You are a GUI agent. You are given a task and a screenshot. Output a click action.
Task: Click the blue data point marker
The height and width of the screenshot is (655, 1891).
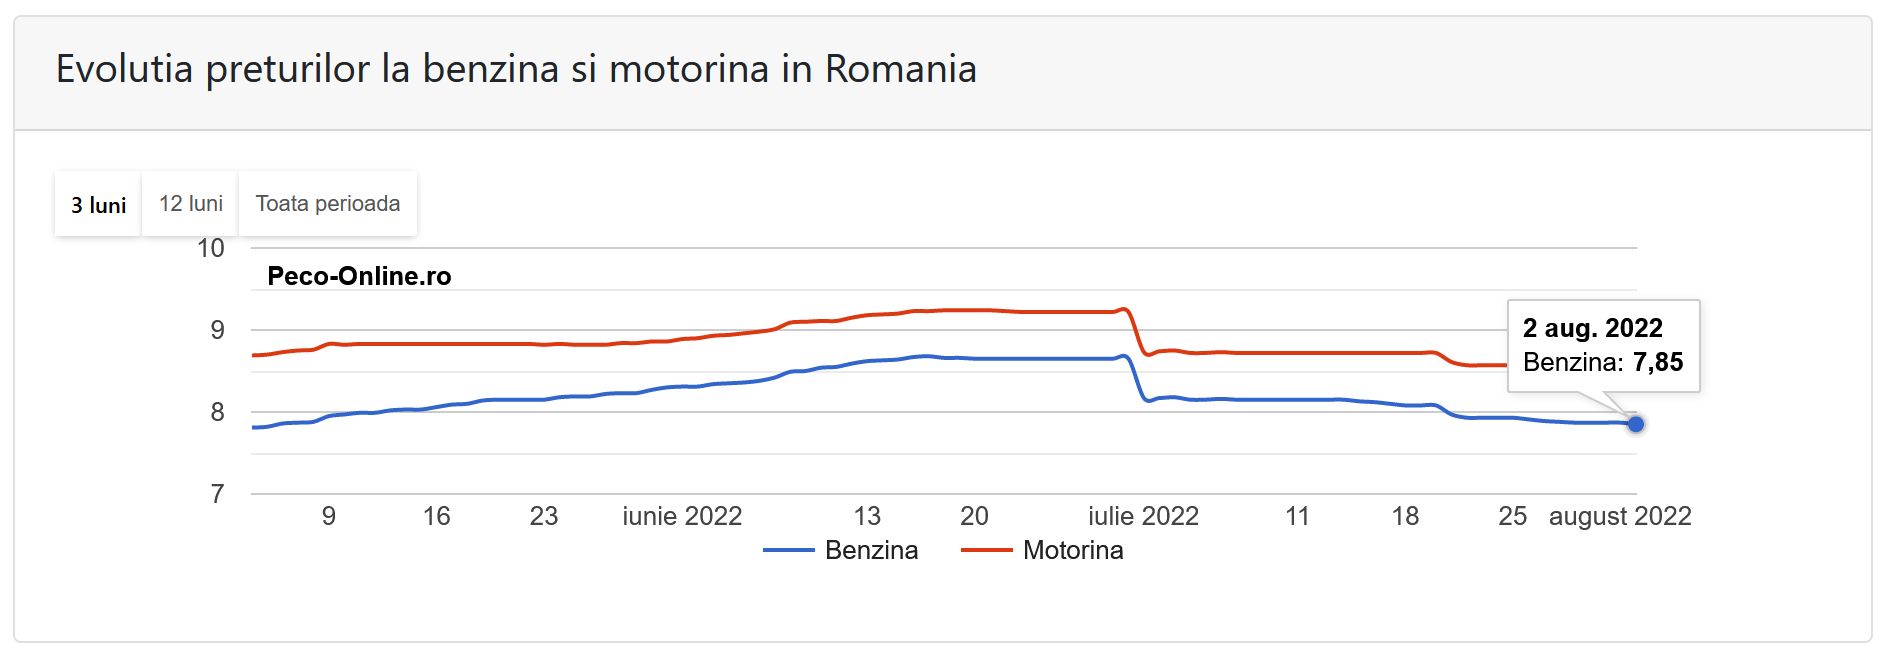point(1636,424)
